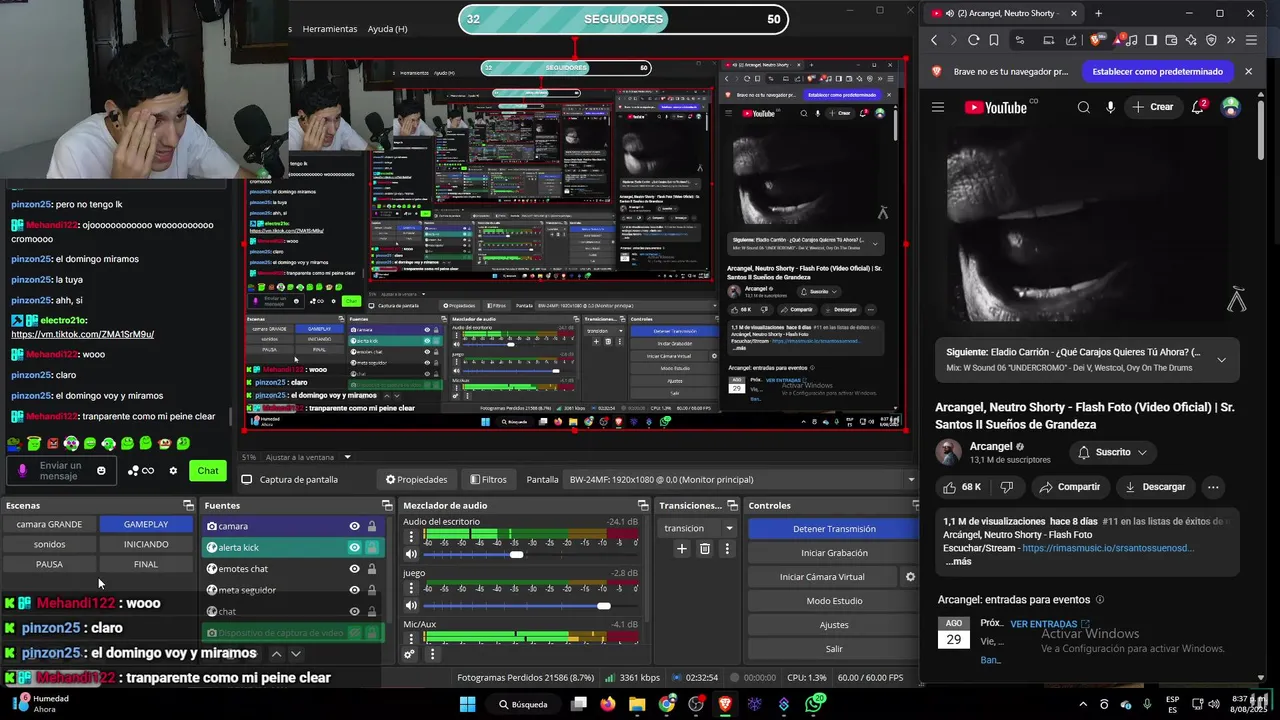
Task: Open YouTube guide hamburger menu
Action: click(938, 107)
